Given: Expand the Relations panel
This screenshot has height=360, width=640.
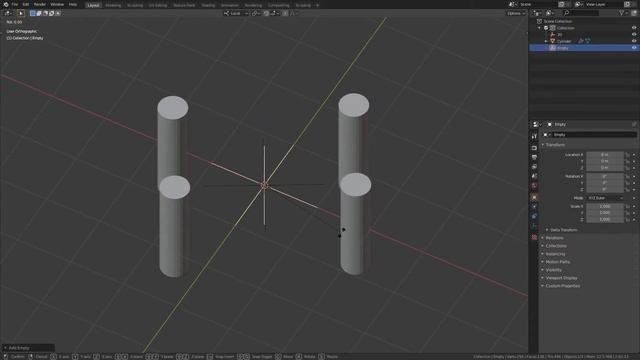Looking at the screenshot, I should click(554, 238).
